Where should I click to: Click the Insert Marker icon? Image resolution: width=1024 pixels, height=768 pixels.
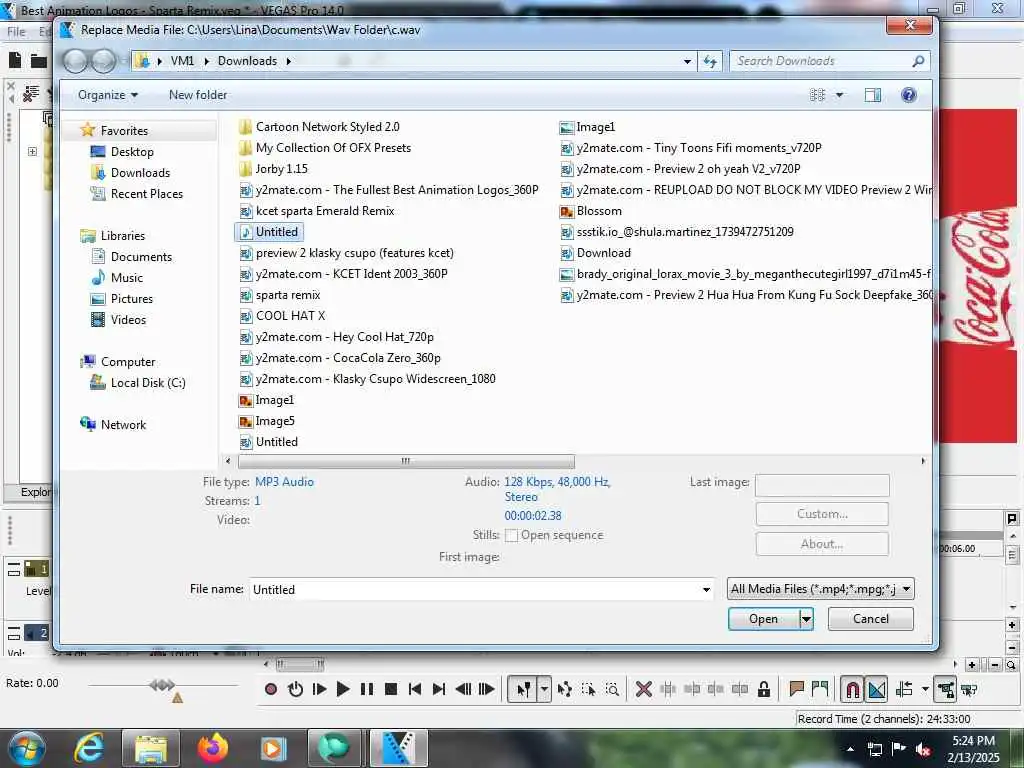(796, 689)
